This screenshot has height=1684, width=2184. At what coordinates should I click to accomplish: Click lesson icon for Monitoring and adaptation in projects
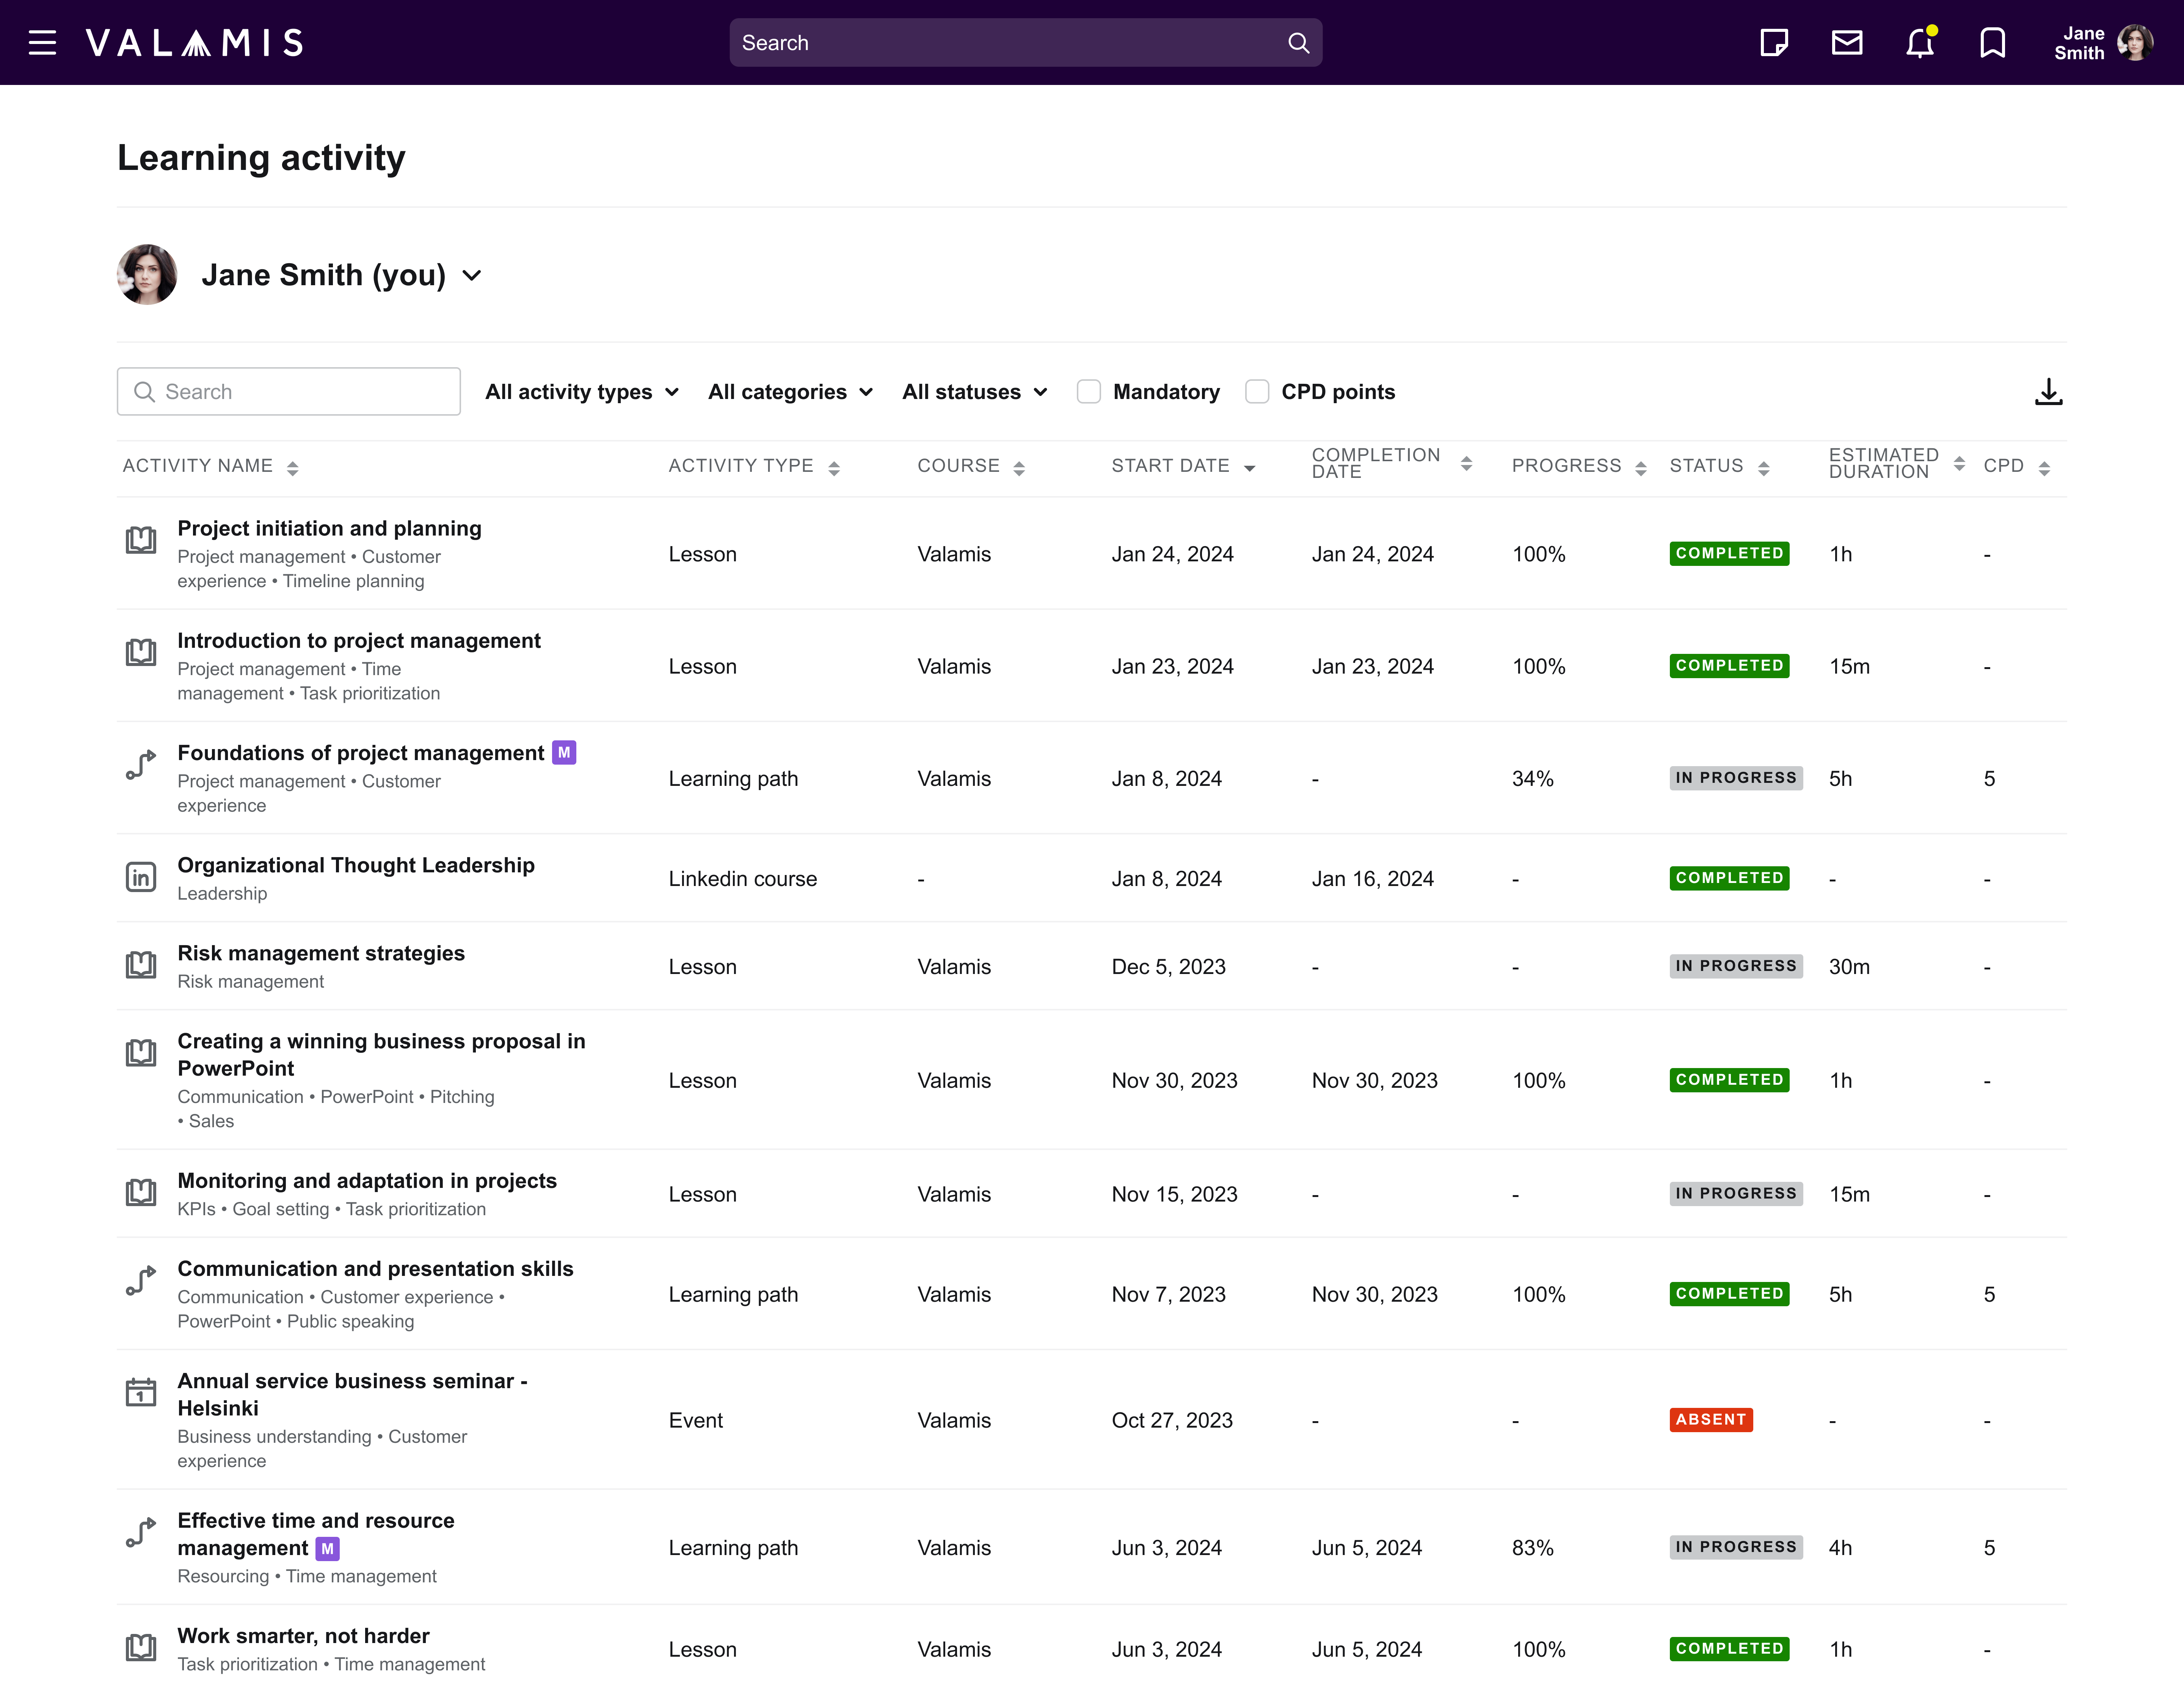141,1193
